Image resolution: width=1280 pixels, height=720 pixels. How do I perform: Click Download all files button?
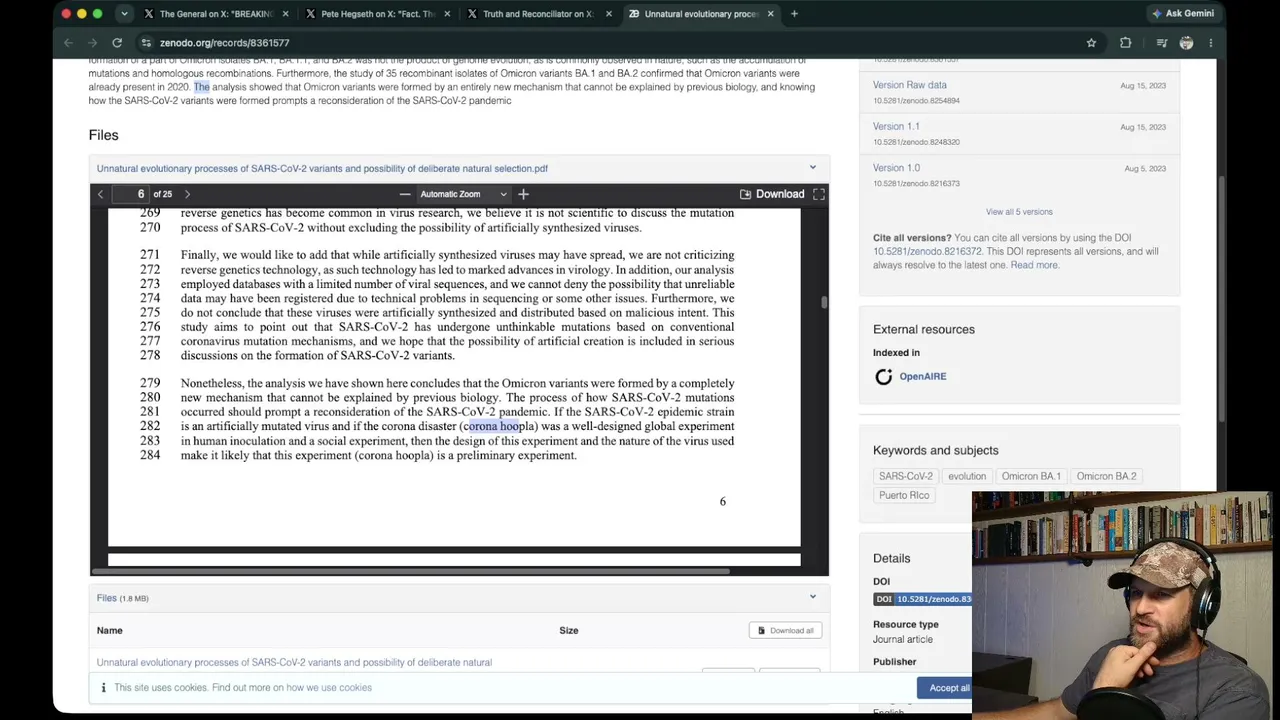point(785,630)
